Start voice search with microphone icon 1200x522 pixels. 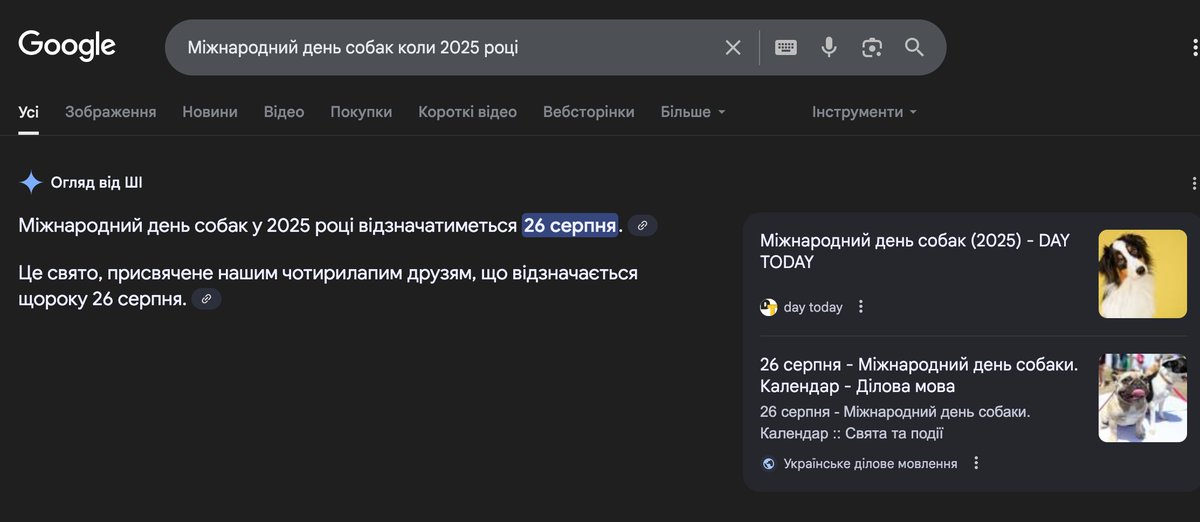pos(829,47)
